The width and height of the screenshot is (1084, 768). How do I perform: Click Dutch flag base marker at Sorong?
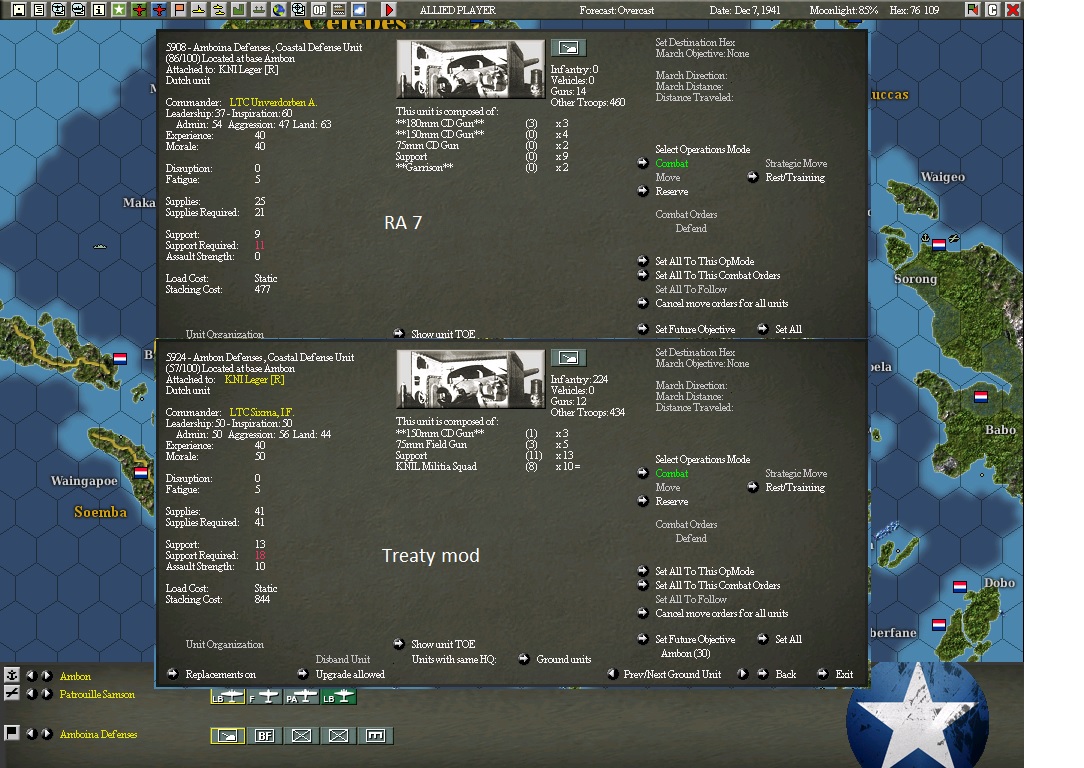click(x=939, y=244)
